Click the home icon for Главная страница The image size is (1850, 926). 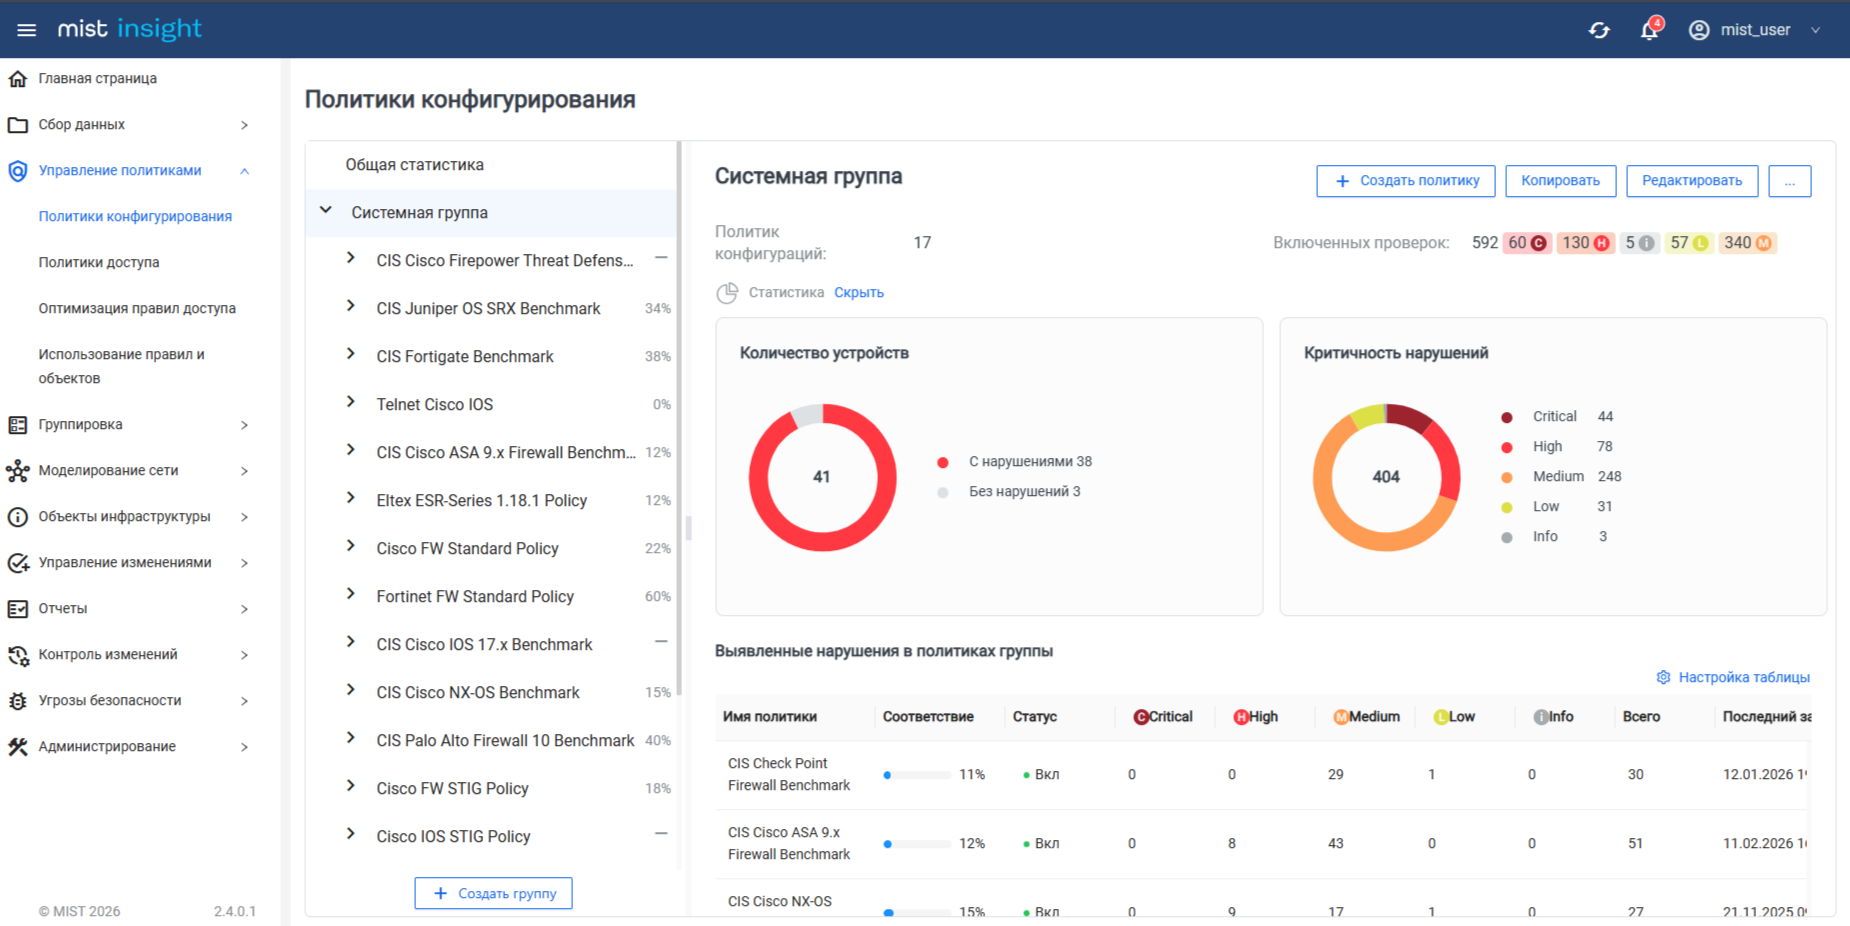[x=18, y=79]
